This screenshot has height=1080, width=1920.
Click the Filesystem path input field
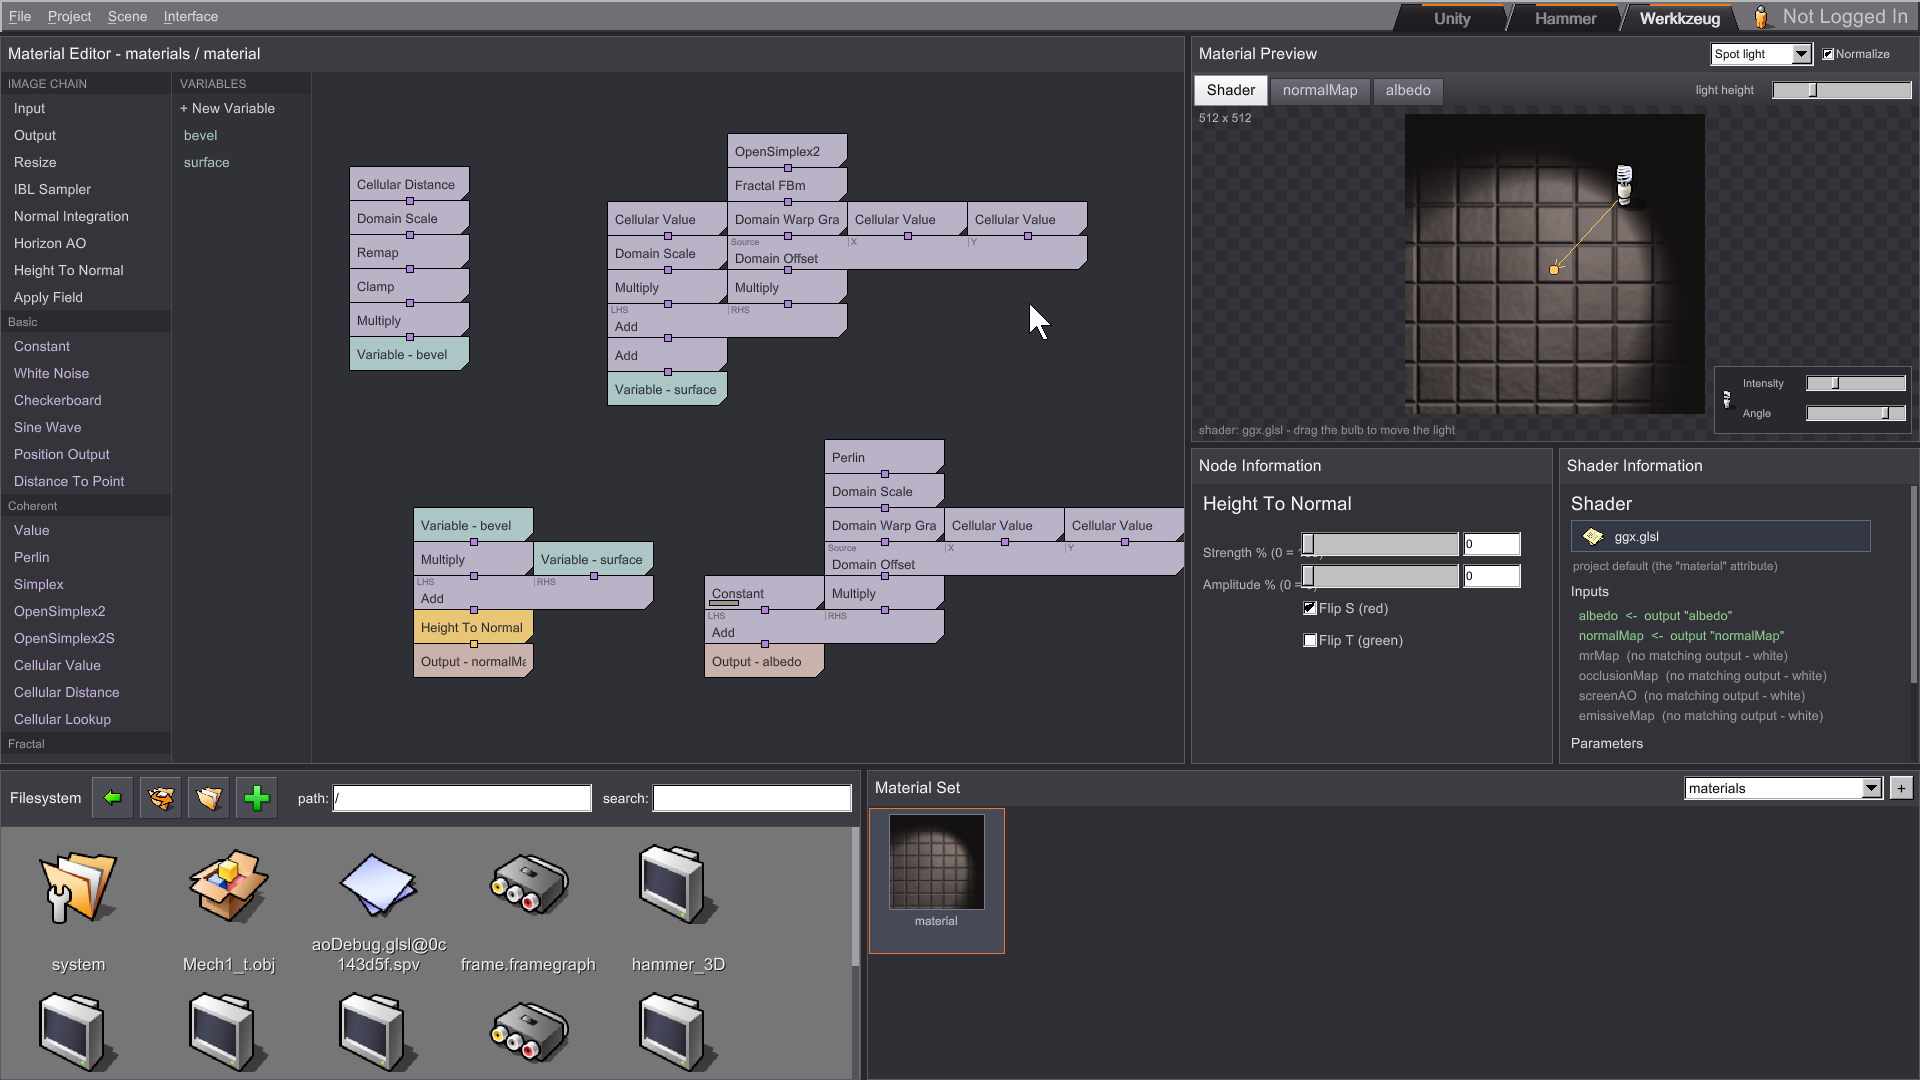(462, 798)
